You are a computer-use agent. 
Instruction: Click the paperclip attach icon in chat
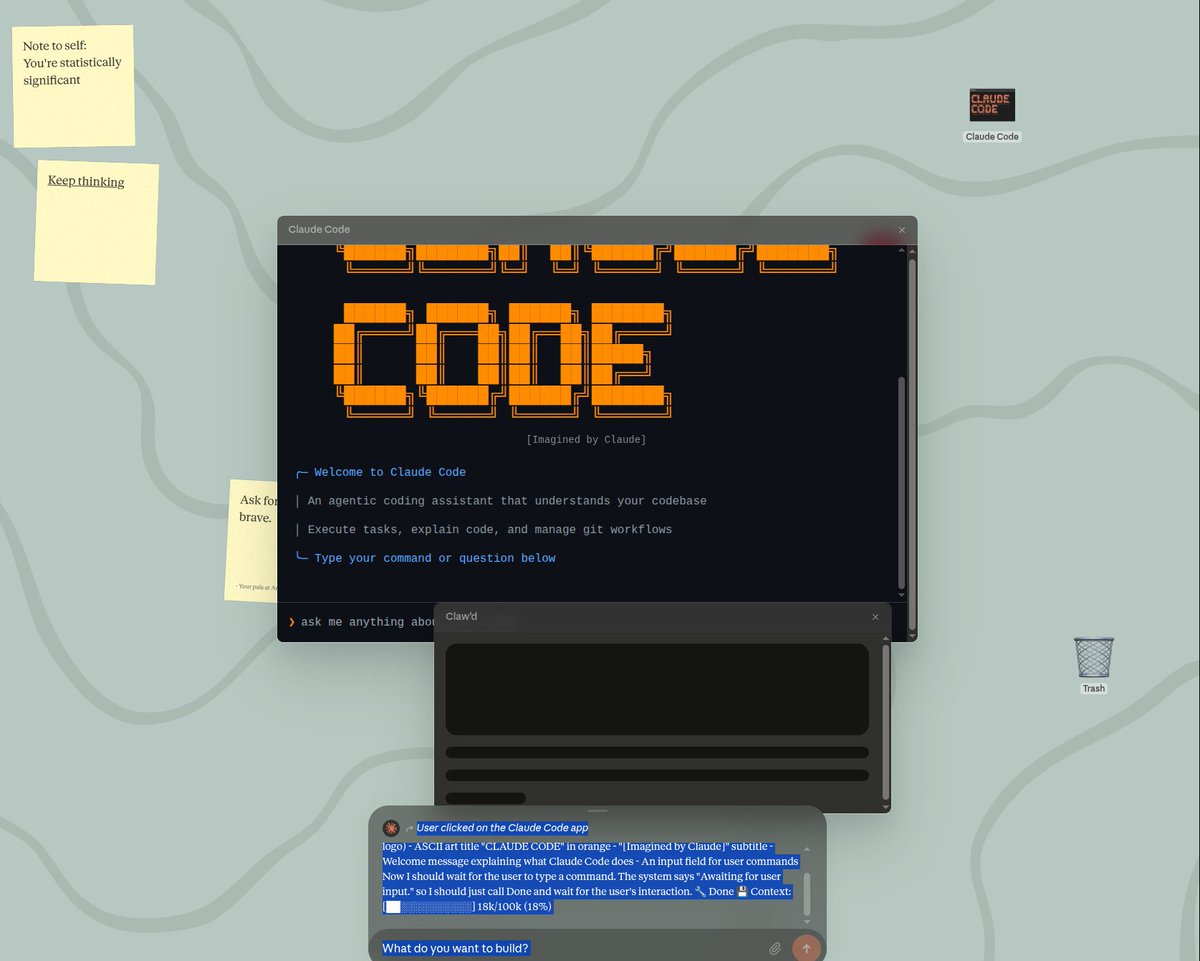click(x=775, y=948)
